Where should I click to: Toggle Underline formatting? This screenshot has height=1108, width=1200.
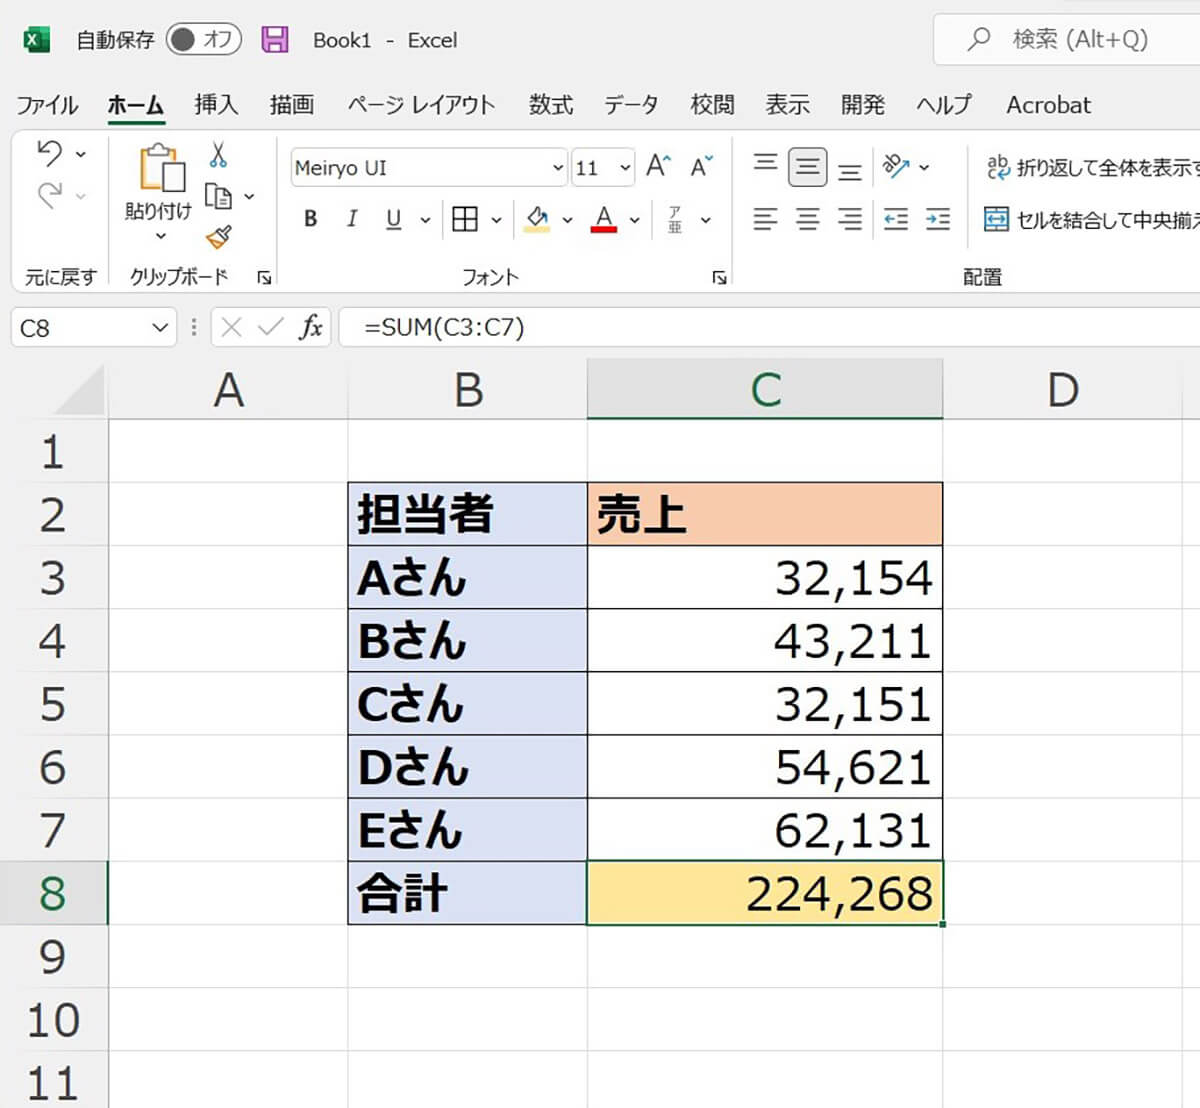coord(394,219)
